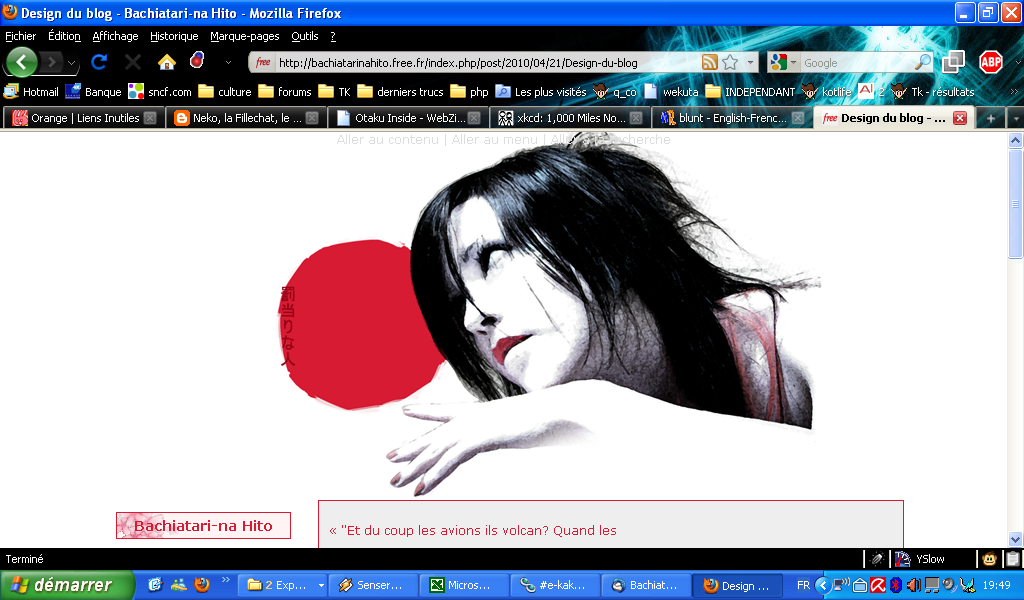
Task: Open the Fichier menu
Action: click(x=21, y=36)
